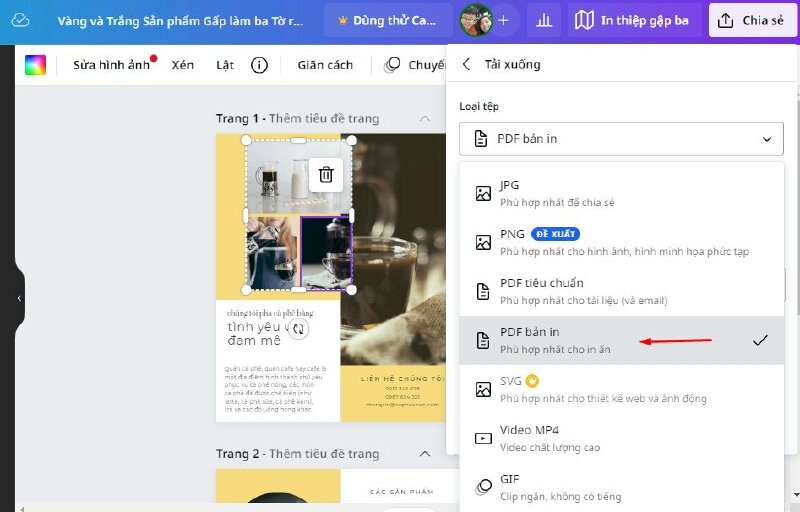Open the rainbow color picker swatch
Viewport: 800px width, 512px height.
point(36,65)
